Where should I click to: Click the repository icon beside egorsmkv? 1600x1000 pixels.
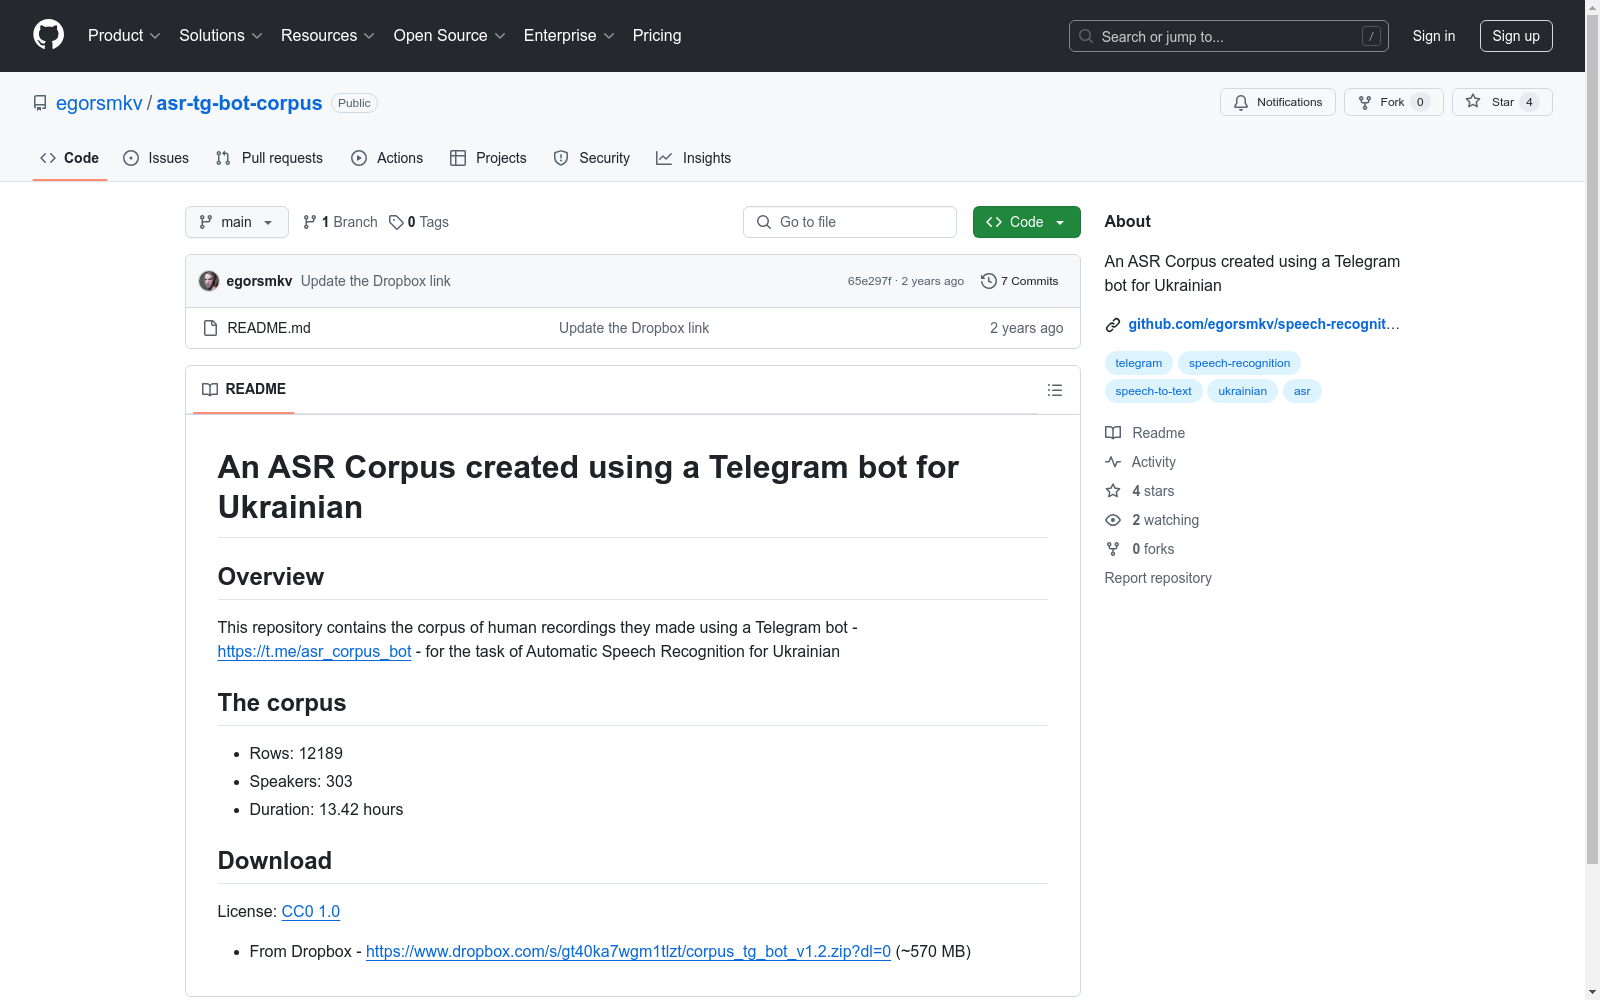coord(40,103)
